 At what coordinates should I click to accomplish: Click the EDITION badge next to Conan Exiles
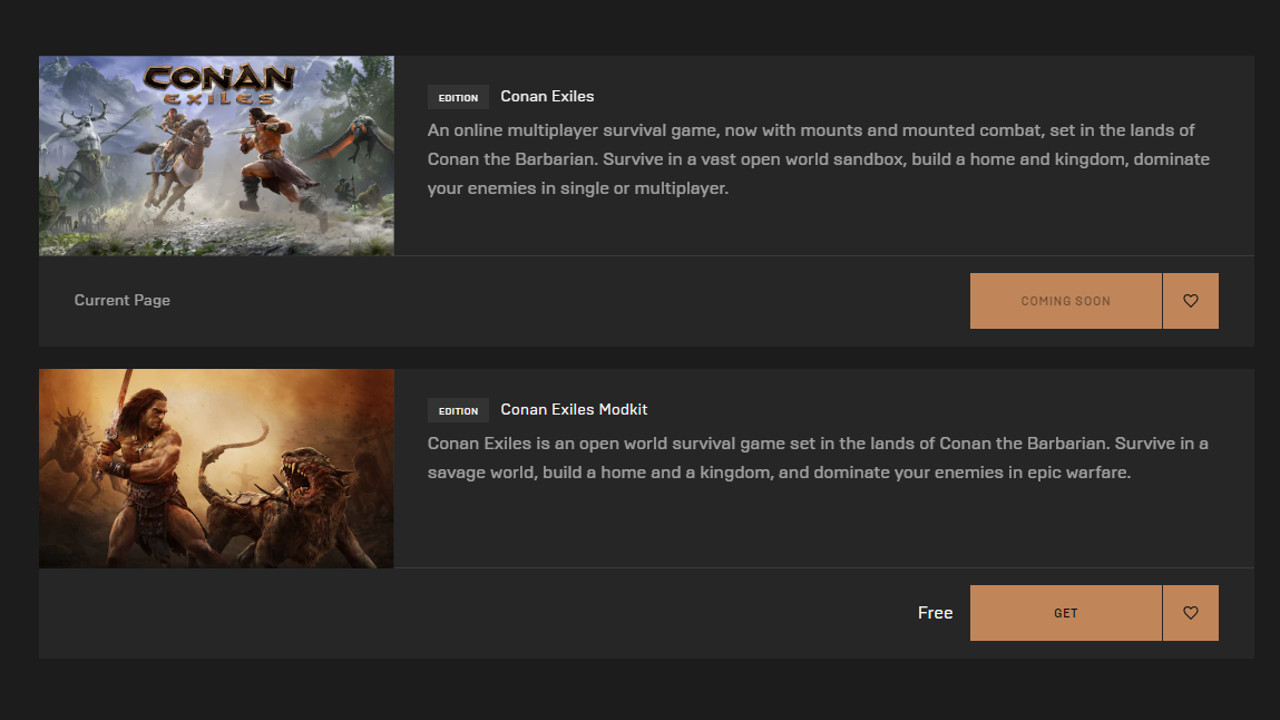[x=458, y=98]
